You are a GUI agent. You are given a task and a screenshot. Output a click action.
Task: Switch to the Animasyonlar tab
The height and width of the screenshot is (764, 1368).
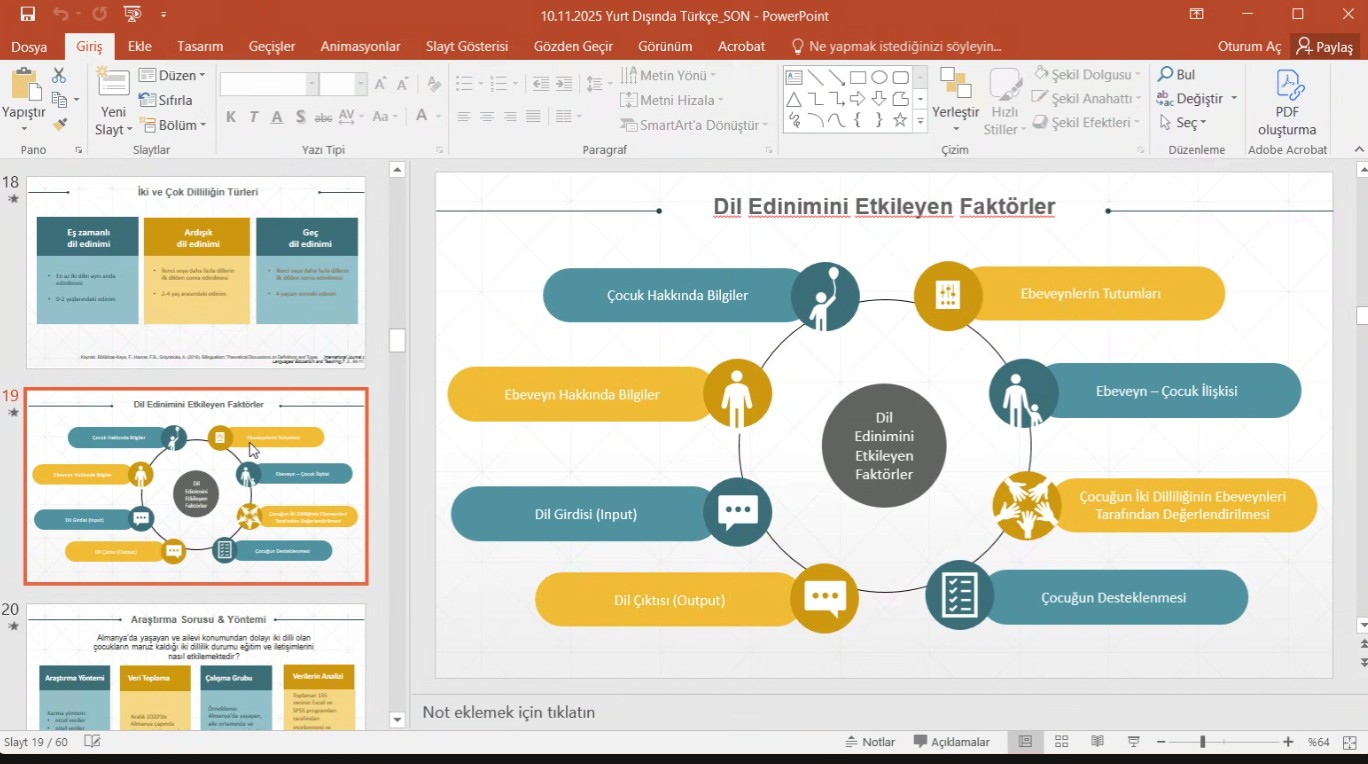[x=360, y=46]
